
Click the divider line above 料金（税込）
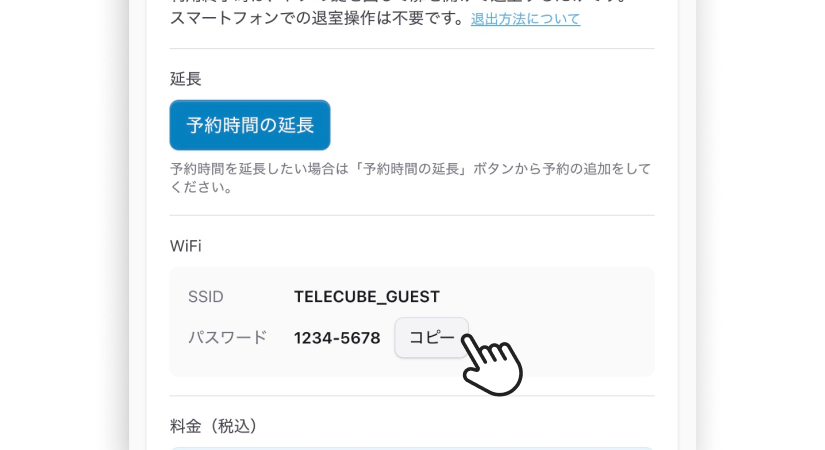412,396
